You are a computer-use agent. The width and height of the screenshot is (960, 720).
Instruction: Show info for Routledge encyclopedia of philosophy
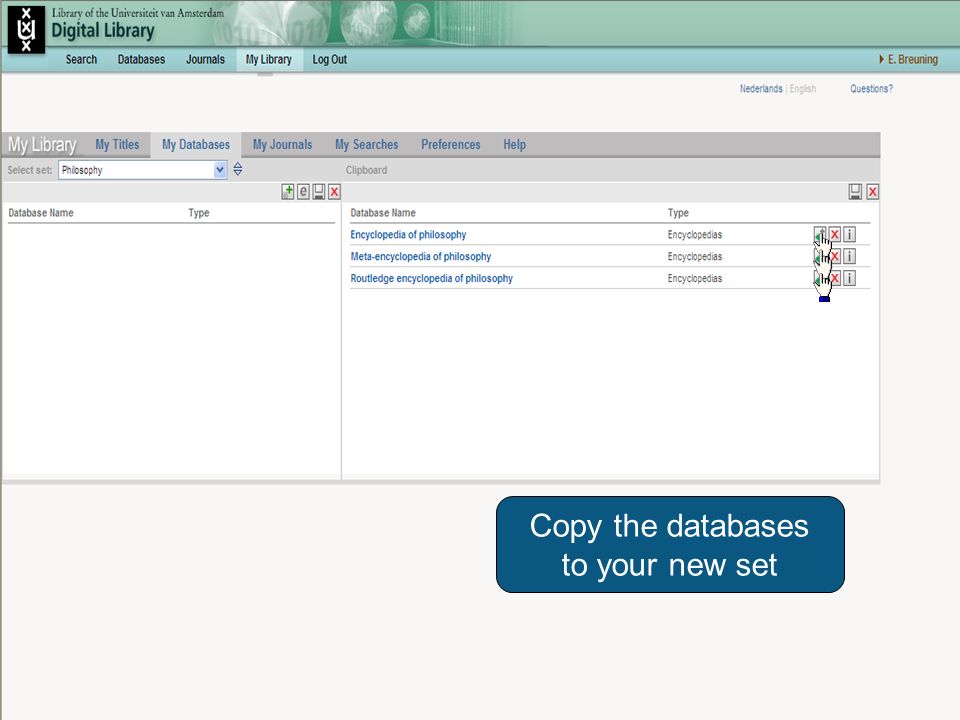(x=849, y=279)
